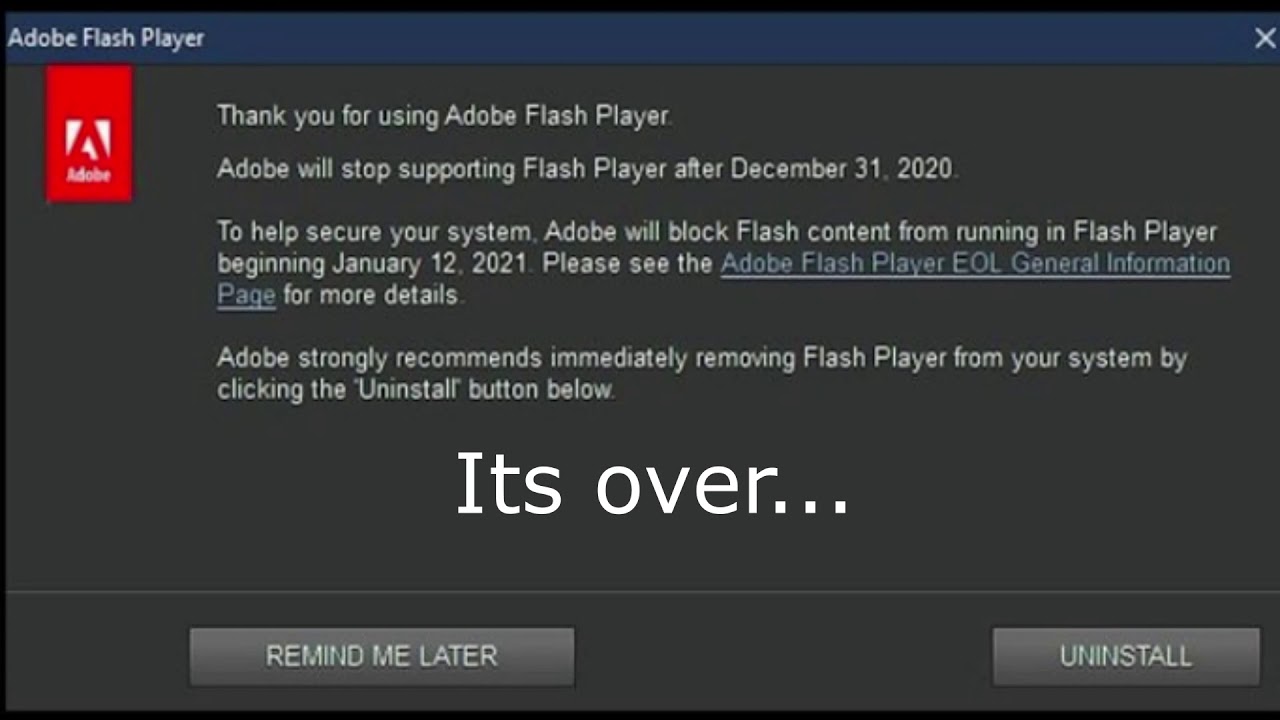This screenshot has width=1280, height=720.
Task: Click the underlined 'Page' link text
Action: 246,295
